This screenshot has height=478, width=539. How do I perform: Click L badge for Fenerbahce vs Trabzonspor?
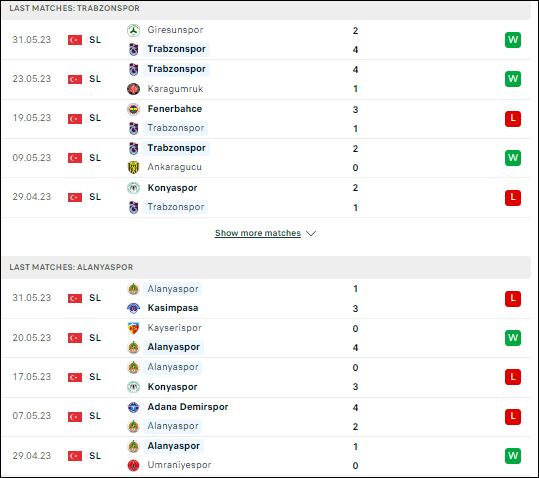[513, 119]
